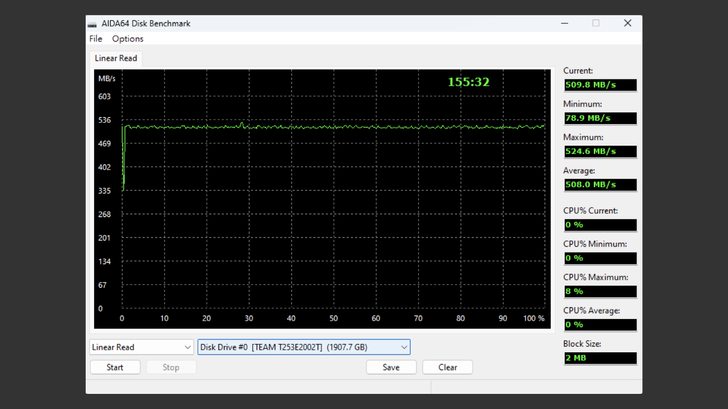
Task: Open the File menu
Action: pyautogui.click(x=96, y=39)
